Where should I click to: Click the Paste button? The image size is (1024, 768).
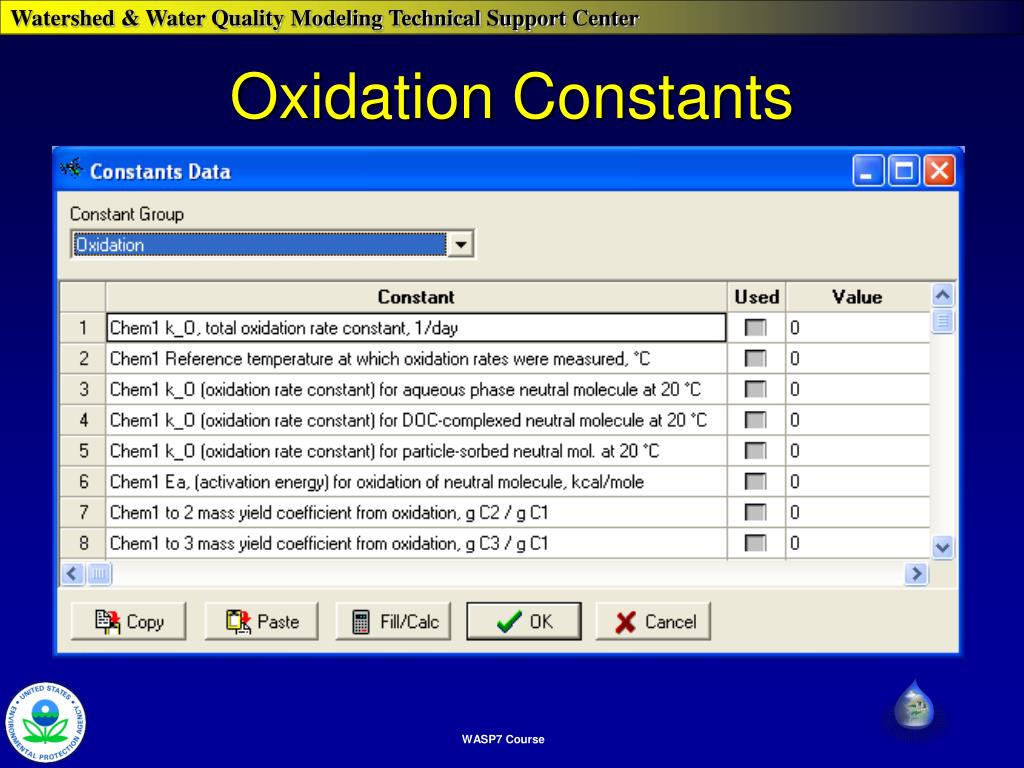262,621
